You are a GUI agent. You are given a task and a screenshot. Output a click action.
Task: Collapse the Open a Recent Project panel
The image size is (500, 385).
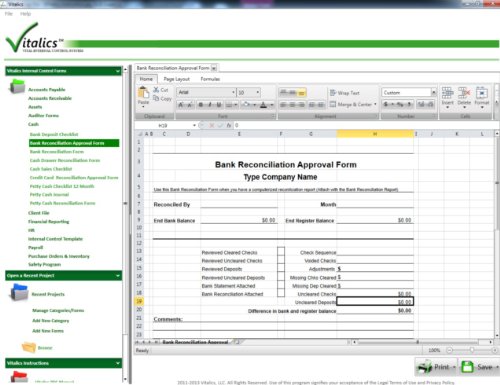tap(118, 276)
